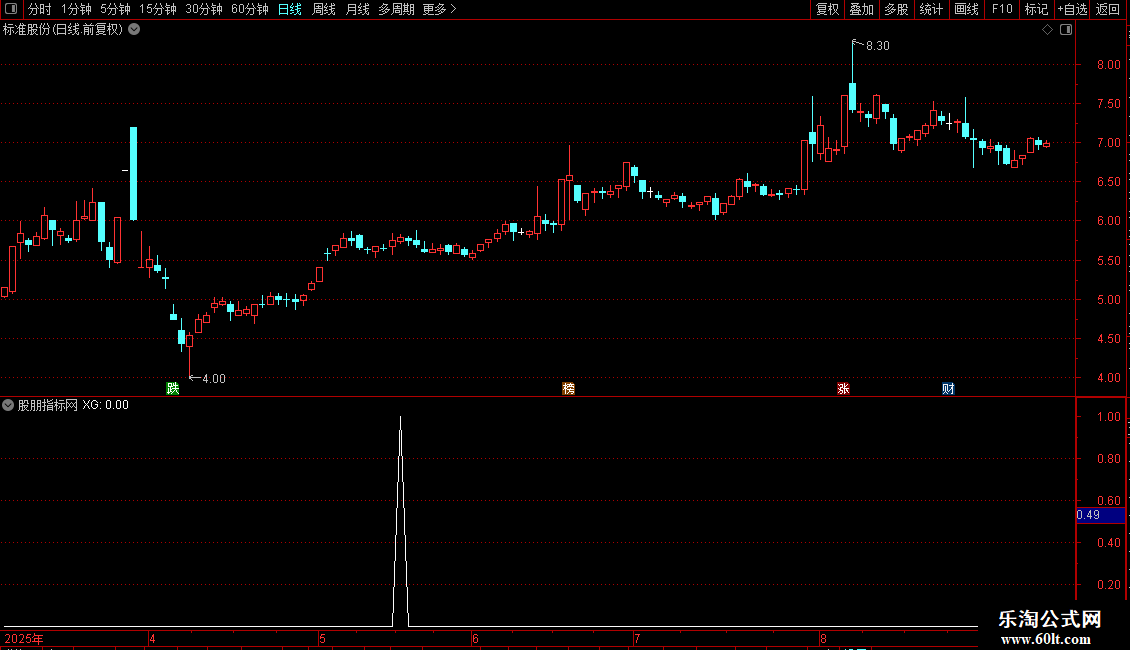Click the 4.00 low price label
The width and height of the screenshot is (1130, 650).
coord(214,378)
